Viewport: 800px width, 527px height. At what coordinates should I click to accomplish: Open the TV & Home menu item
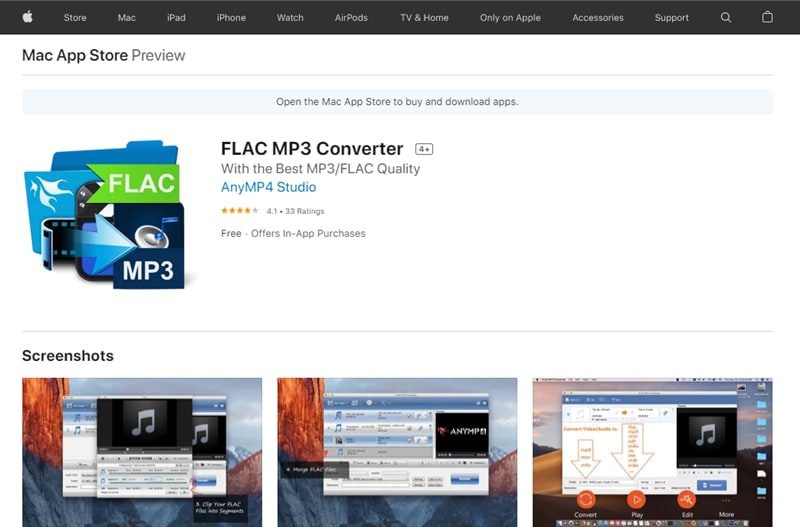pyautogui.click(x=424, y=17)
